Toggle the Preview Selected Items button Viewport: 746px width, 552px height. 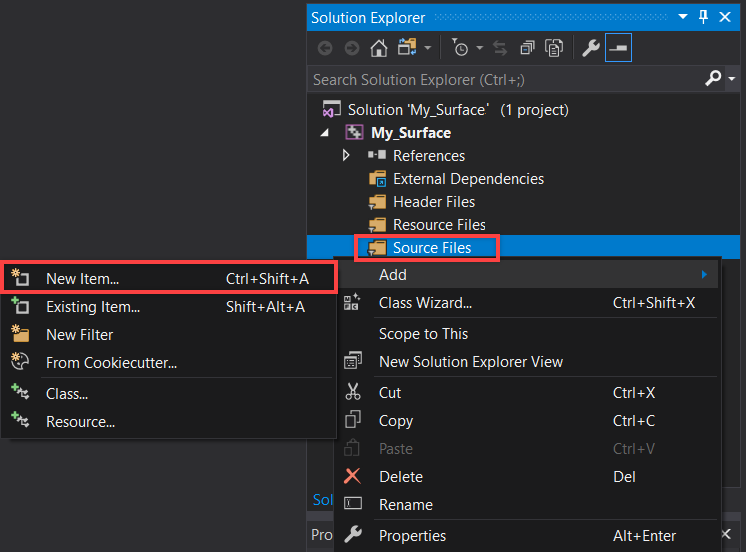tap(618, 48)
